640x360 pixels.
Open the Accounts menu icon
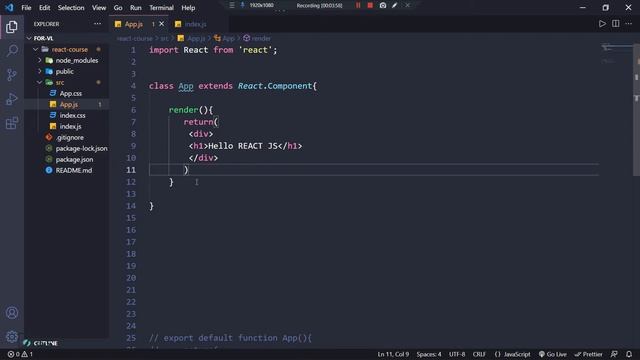pos(12,313)
